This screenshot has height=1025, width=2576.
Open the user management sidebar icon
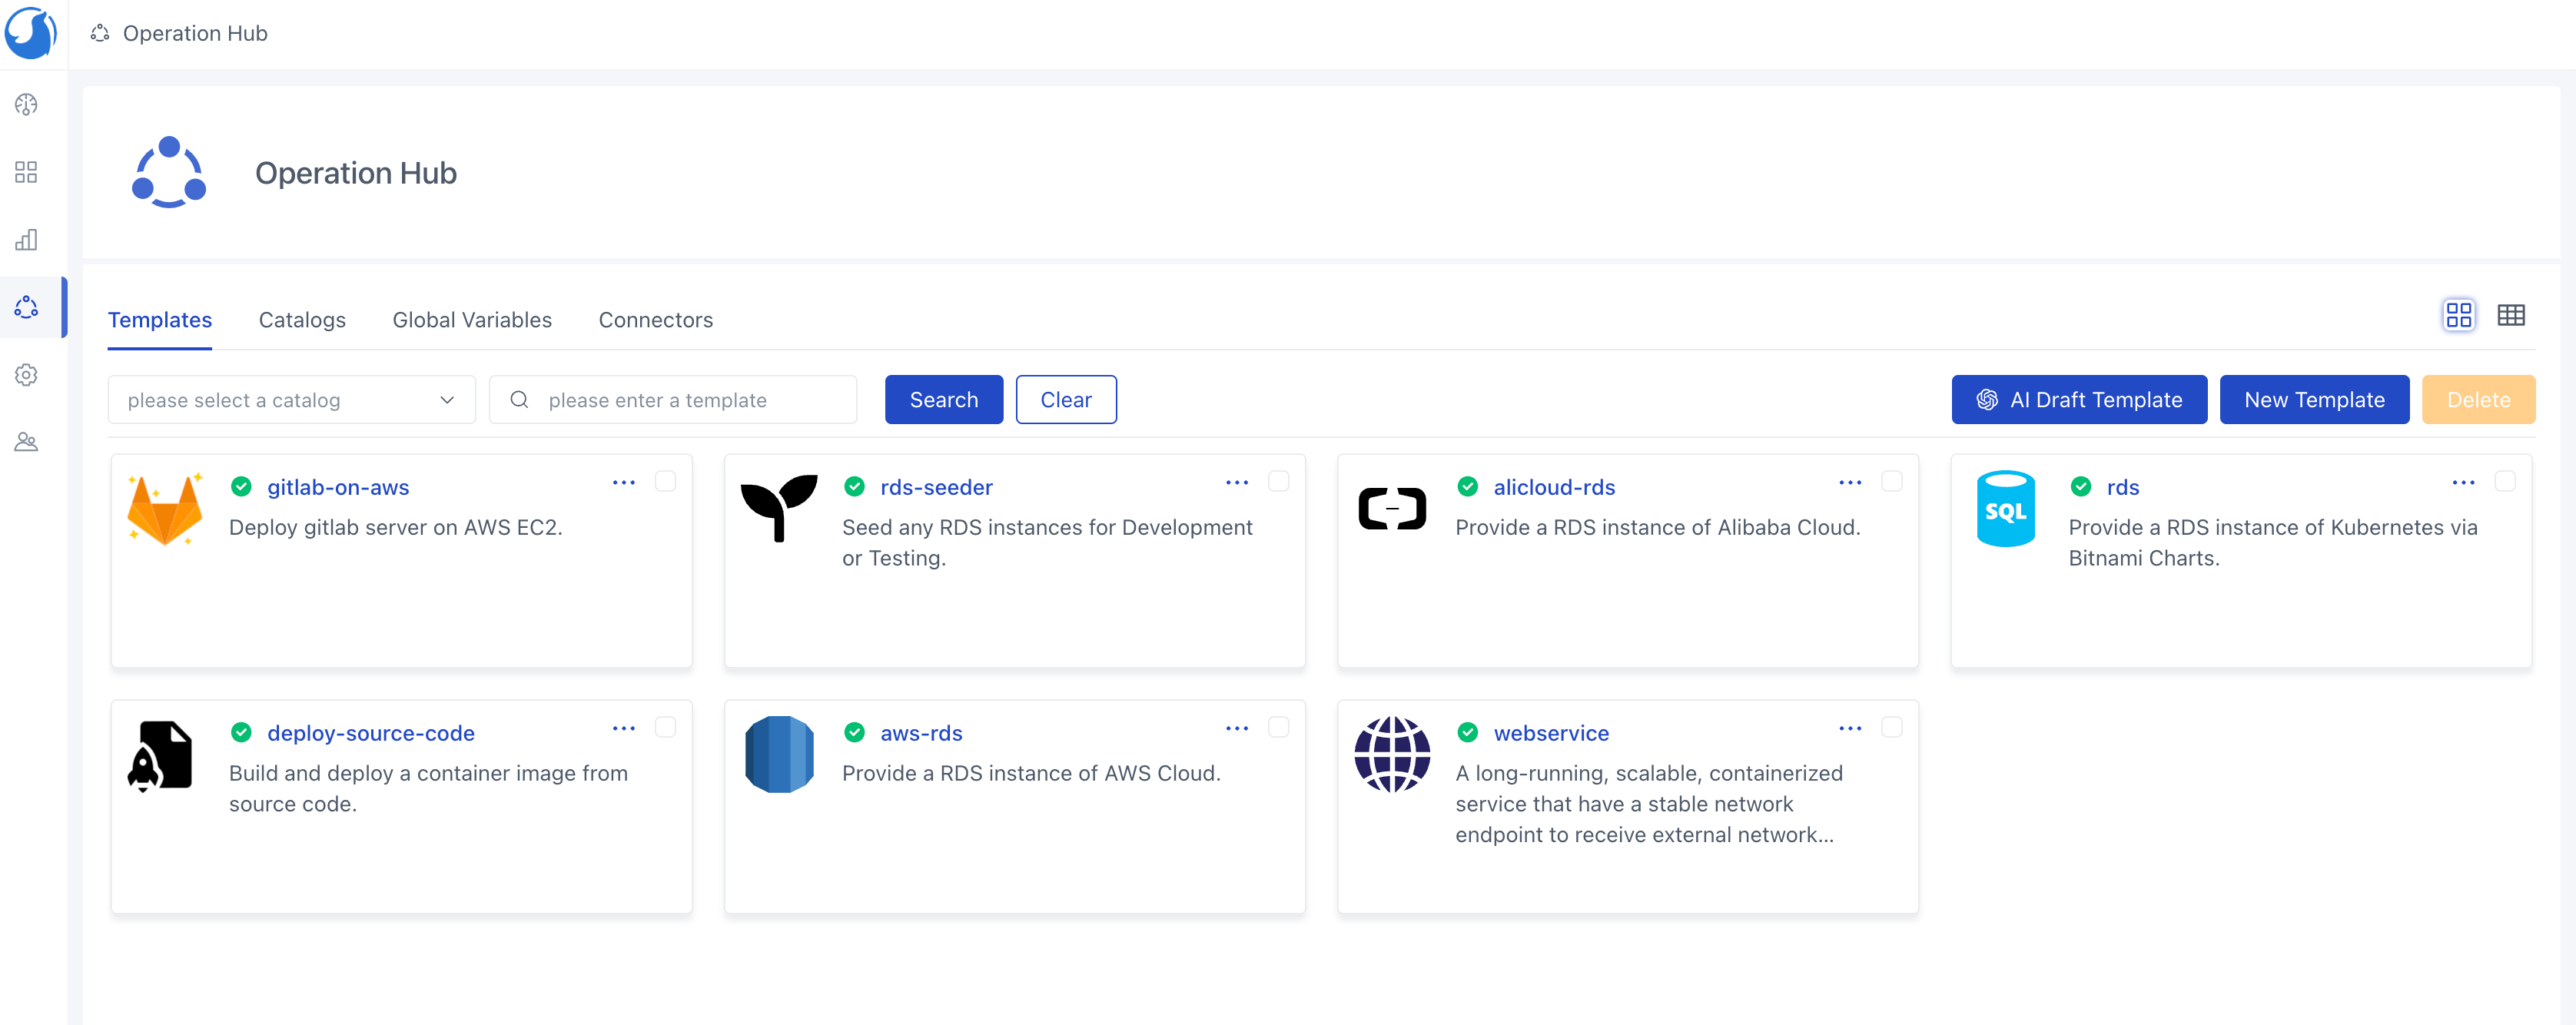(26, 442)
